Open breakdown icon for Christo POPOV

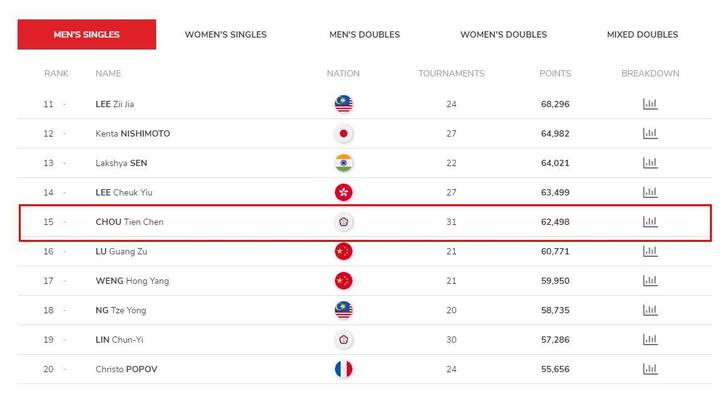(x=650, y=369)
